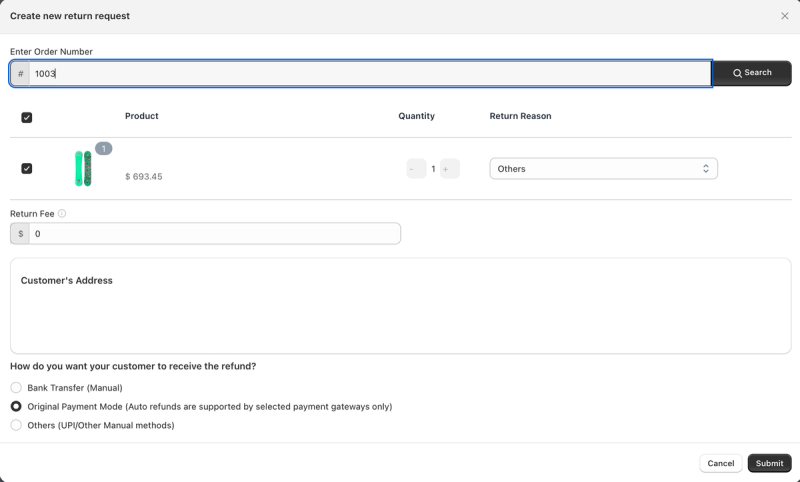
Task: Close the Create new return request dialog
Action: click(x=785, y=16)
